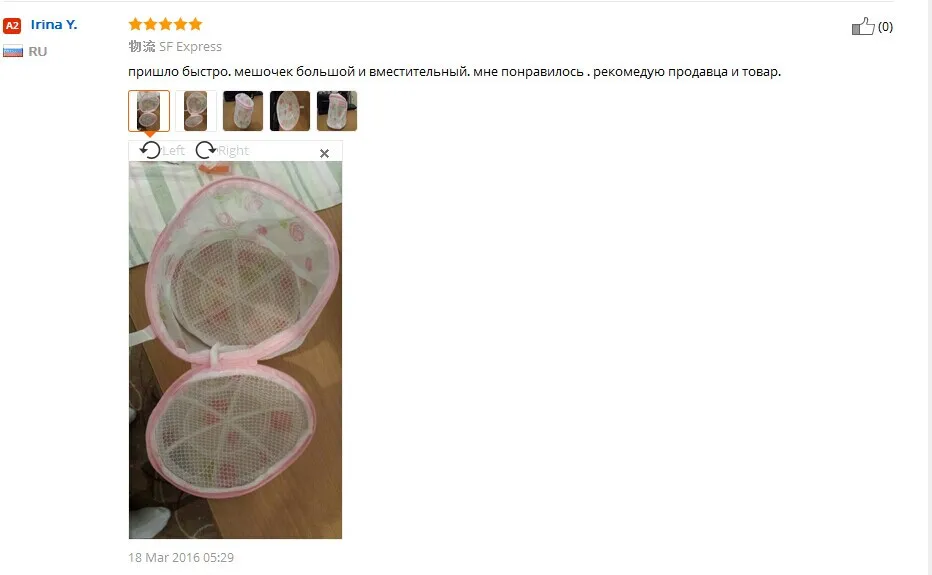This screenshot has height=575, width=932.
Task: Open the third thumbnail showing upright bag
Action: click(243, 111)
